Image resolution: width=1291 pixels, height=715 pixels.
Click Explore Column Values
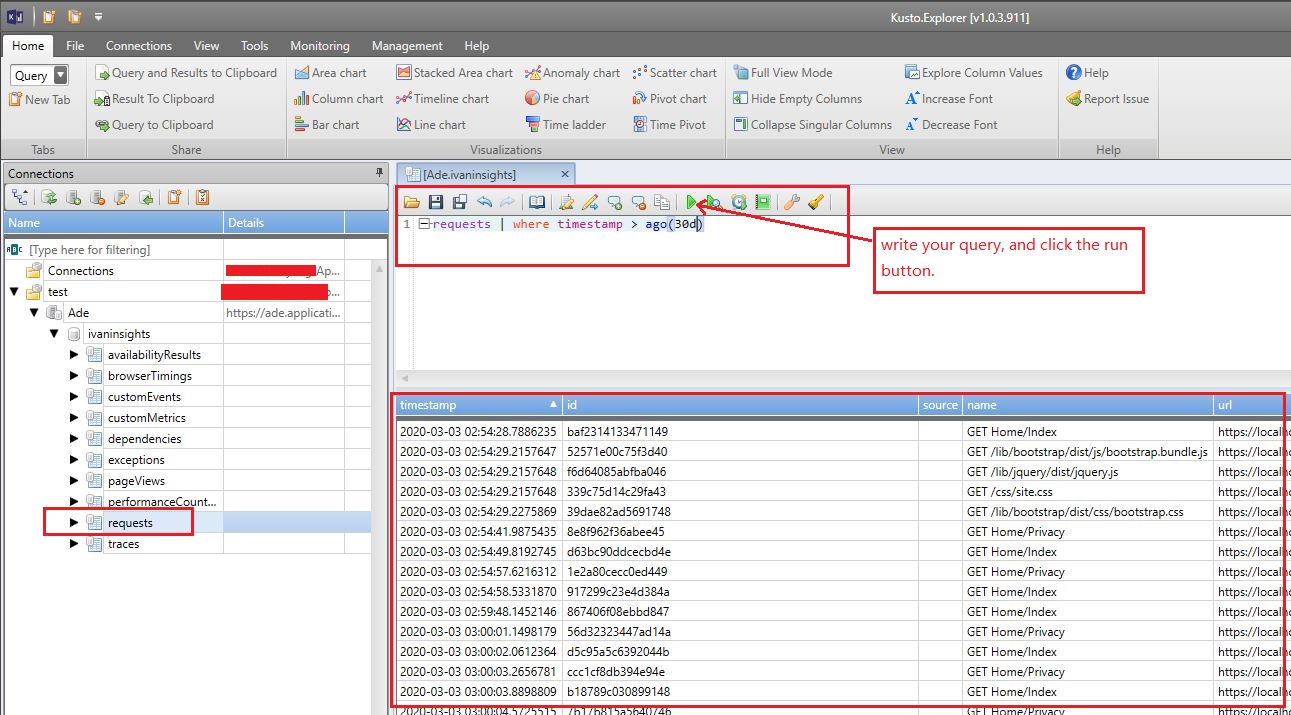coord(974,73)
